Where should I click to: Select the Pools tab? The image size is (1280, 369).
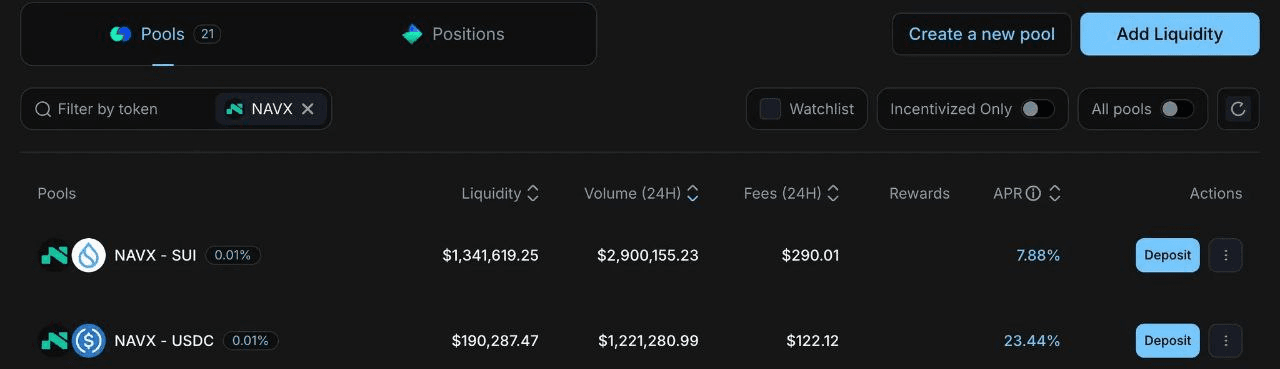point(164,34)
